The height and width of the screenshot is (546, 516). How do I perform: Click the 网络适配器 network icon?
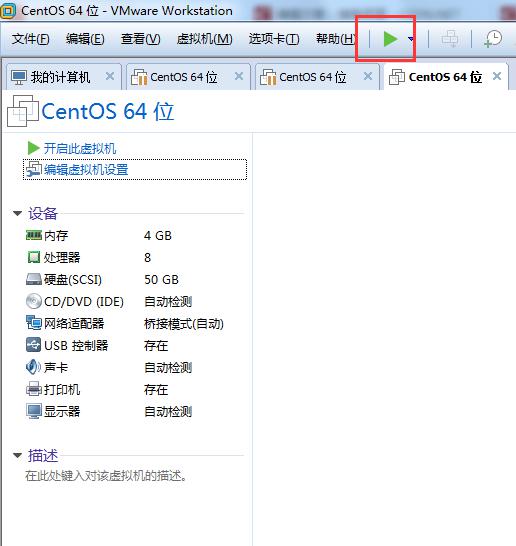tap(34, 323)
